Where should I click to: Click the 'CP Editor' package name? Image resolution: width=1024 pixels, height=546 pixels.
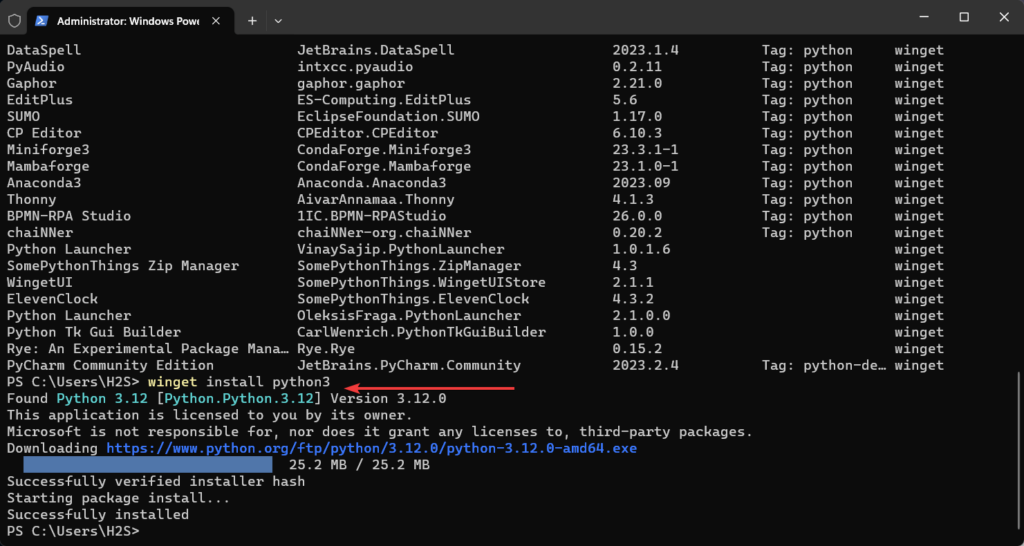(x=44, y=133)
